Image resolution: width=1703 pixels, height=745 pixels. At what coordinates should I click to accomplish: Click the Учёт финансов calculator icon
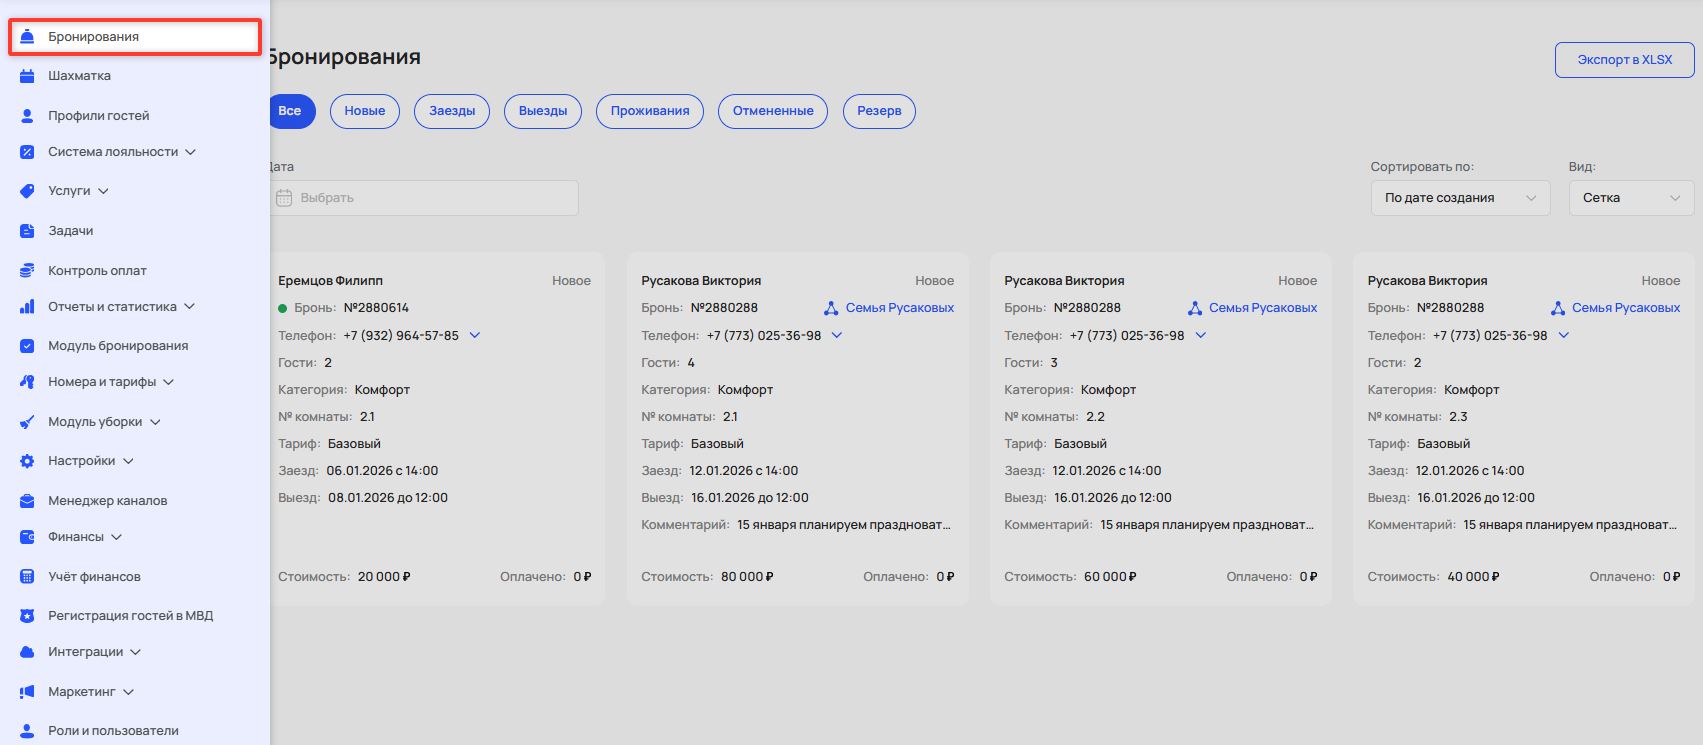pos(27,577)
